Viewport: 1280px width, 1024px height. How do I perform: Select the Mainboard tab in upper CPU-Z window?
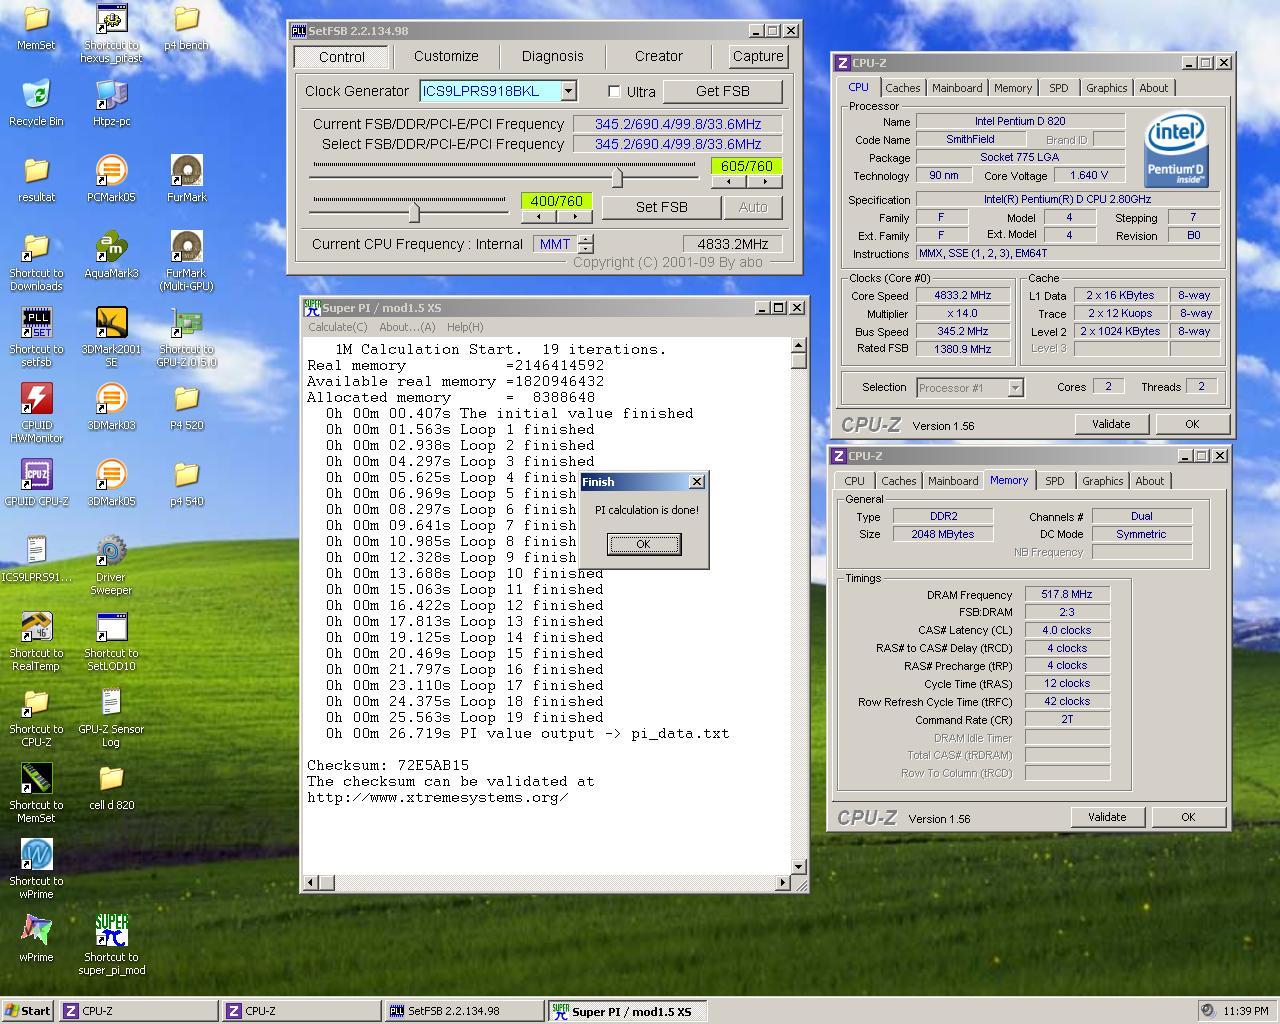pyautogui.click(x=957, y=88)
